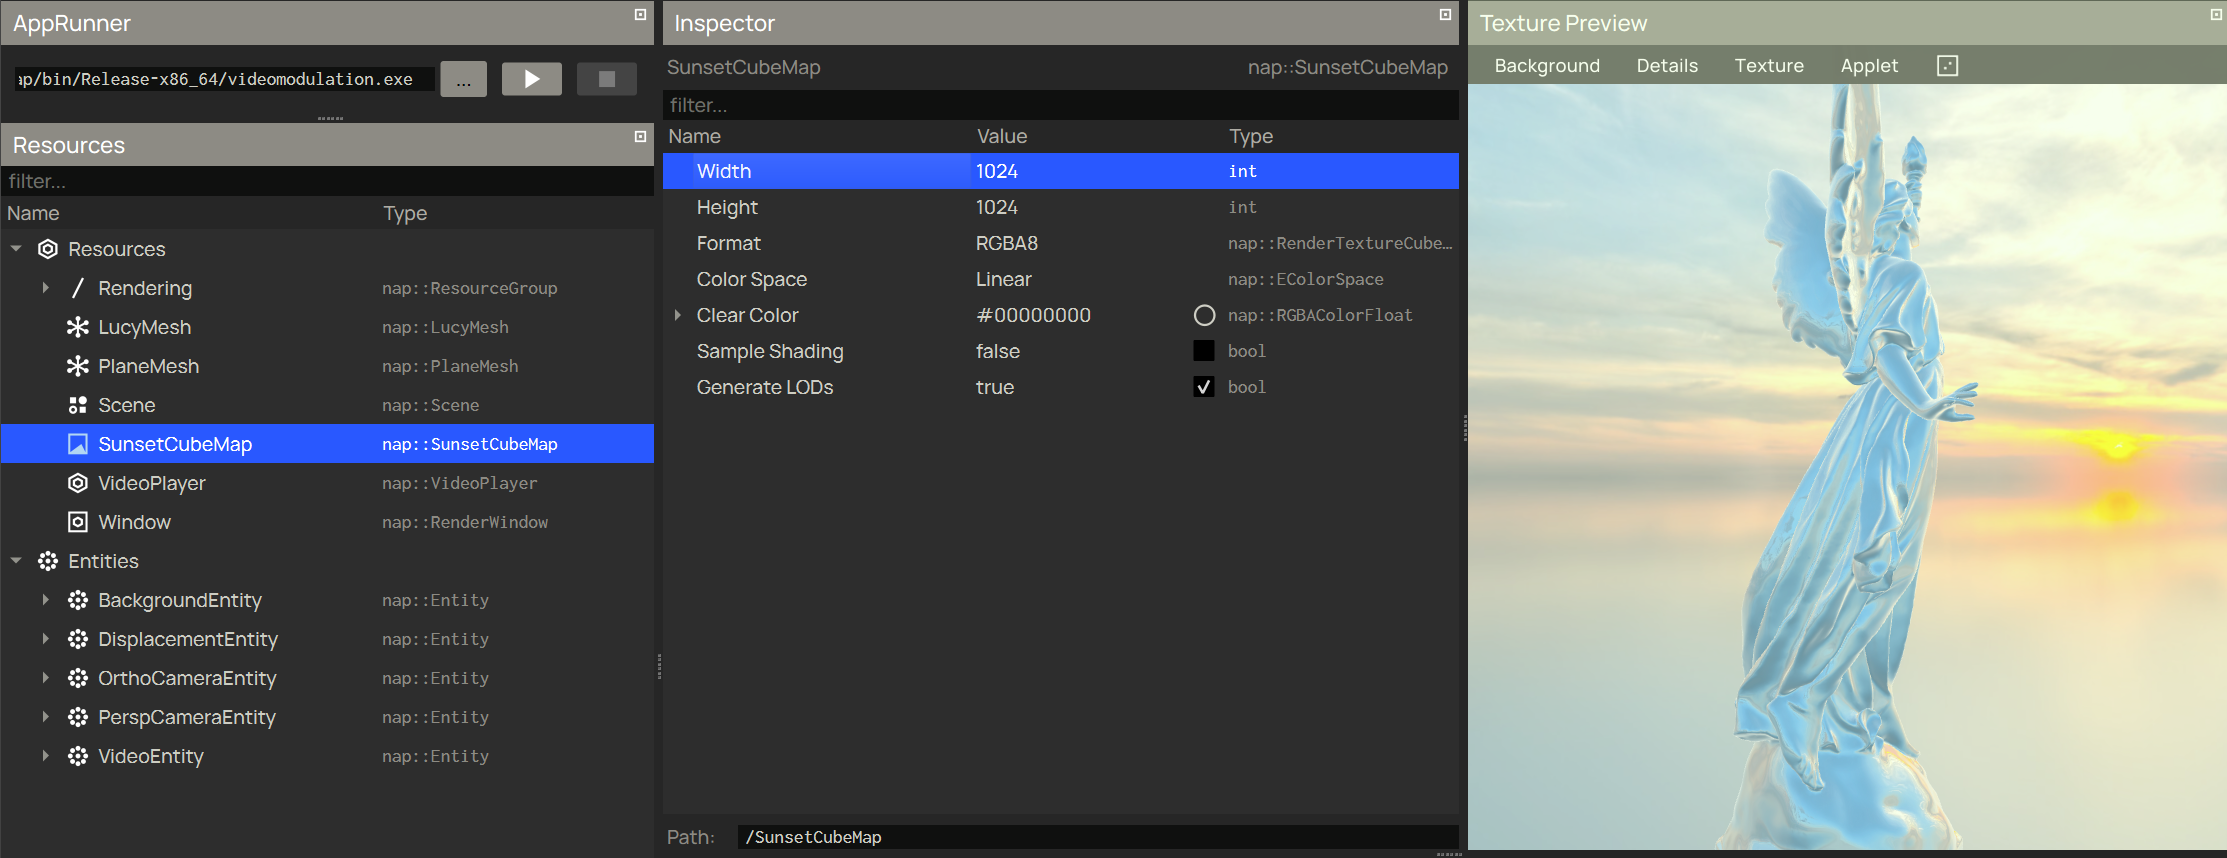Click the Rendering group slash icon
This screenshot has height=858, width=2227.
coord(77,288)
